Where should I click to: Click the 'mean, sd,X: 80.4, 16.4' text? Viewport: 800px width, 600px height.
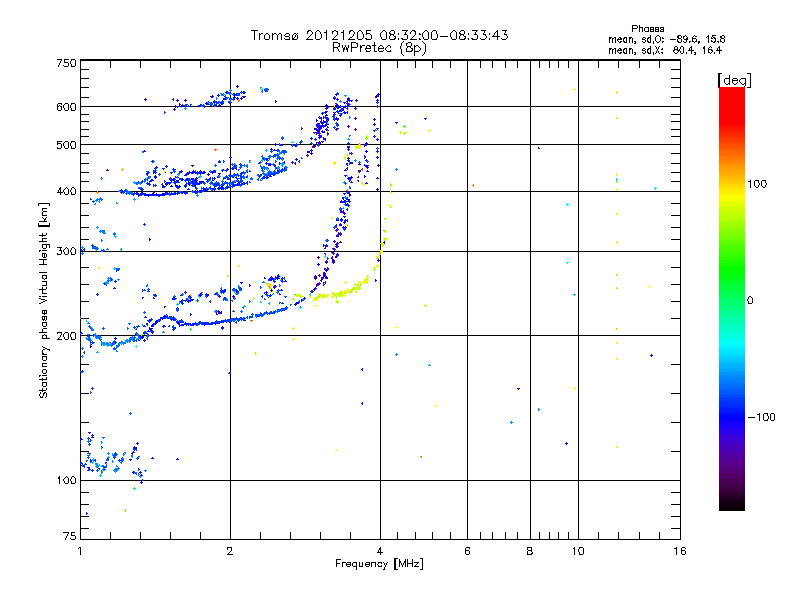665,50
